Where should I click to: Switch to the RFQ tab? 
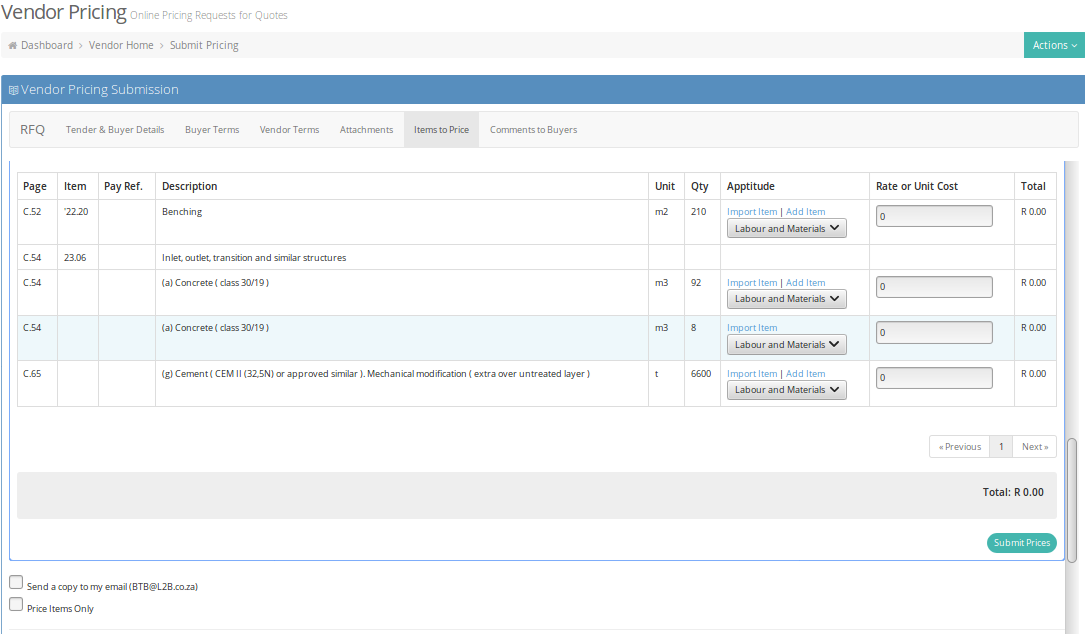pos(33,129)
